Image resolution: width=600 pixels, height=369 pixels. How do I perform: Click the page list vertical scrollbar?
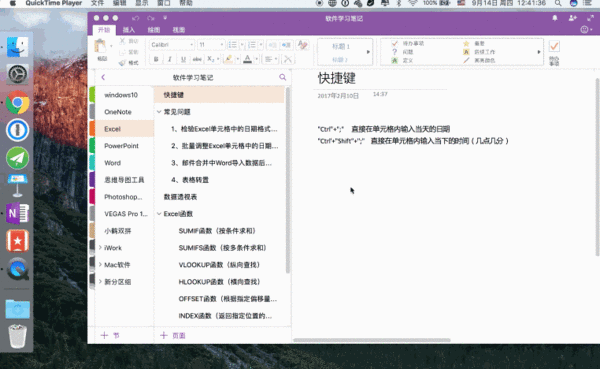(x=287, y=180)
